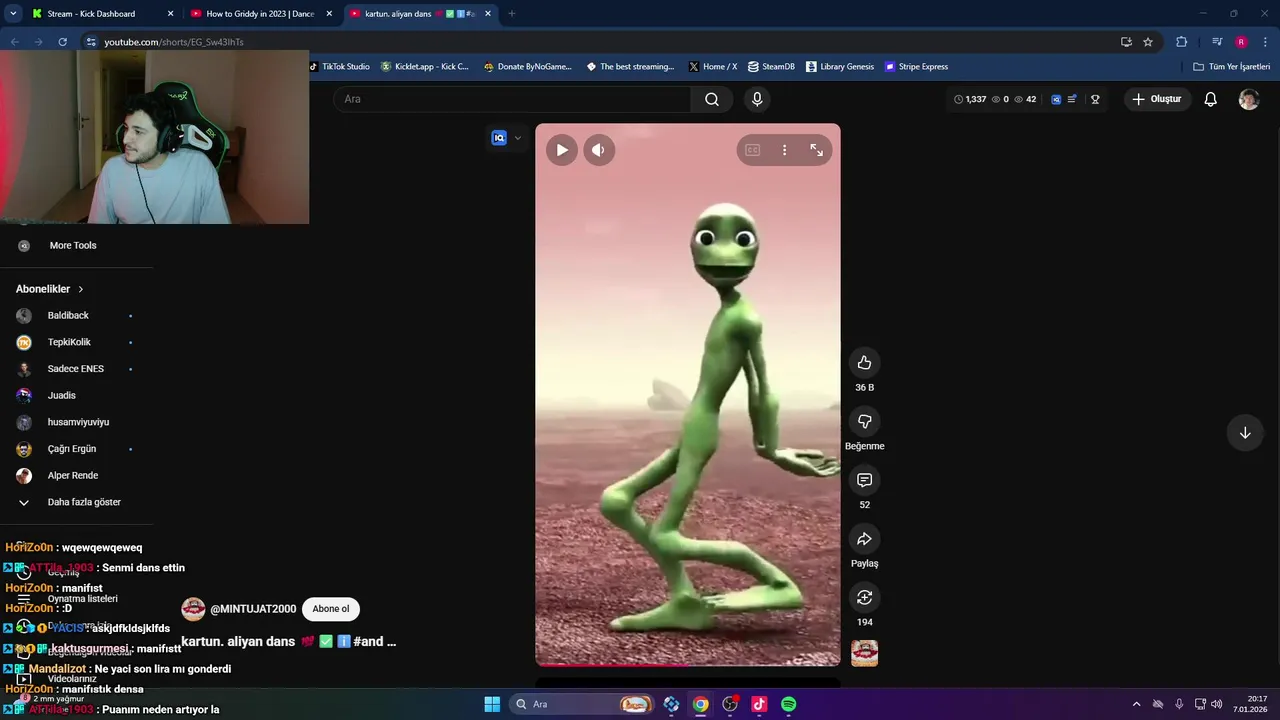Focus the YouTube Ara search field
The image size is (1280, 720).
[x=513, y=99]
